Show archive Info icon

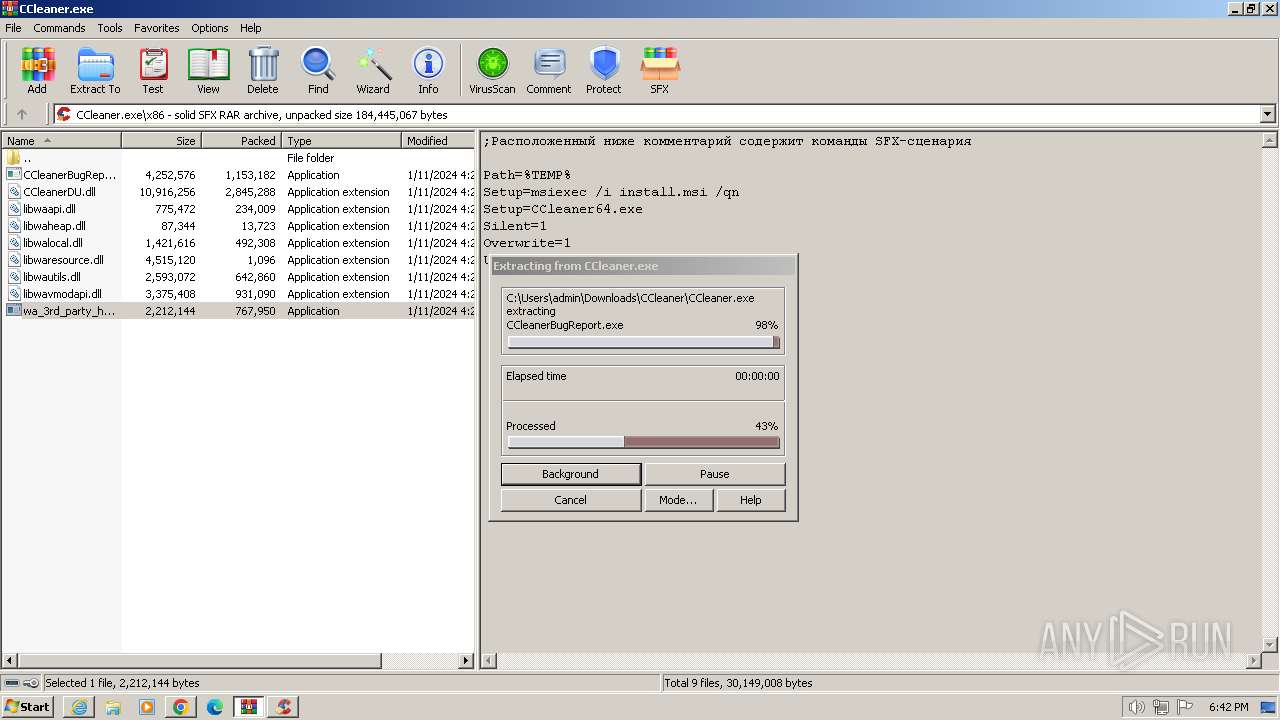click(428, 70)
